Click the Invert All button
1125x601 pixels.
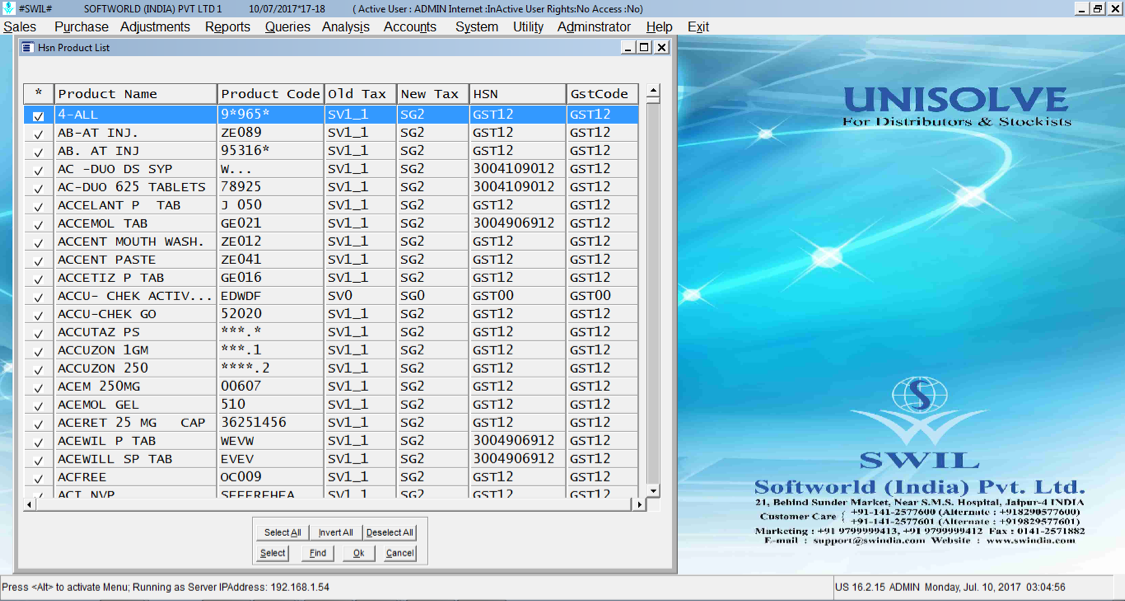pyautogui.click(x=336, y=532)
